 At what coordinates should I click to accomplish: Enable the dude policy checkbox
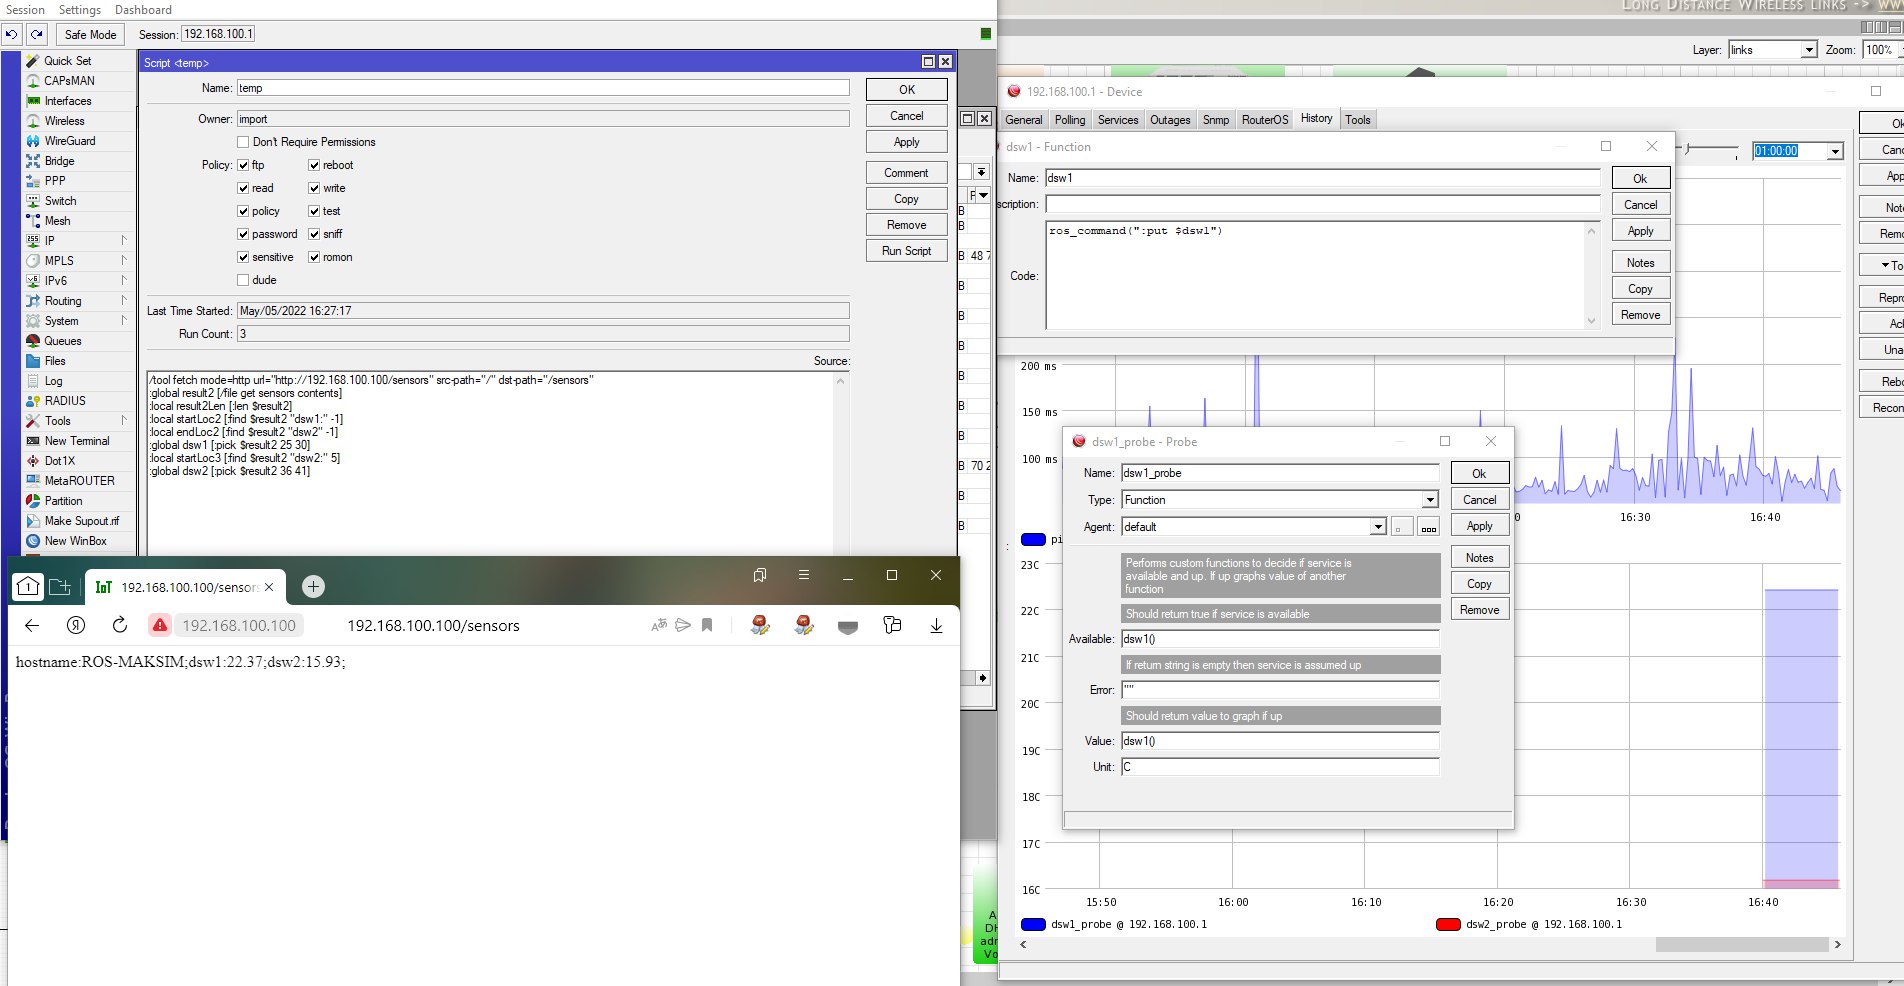coord(243,280)
